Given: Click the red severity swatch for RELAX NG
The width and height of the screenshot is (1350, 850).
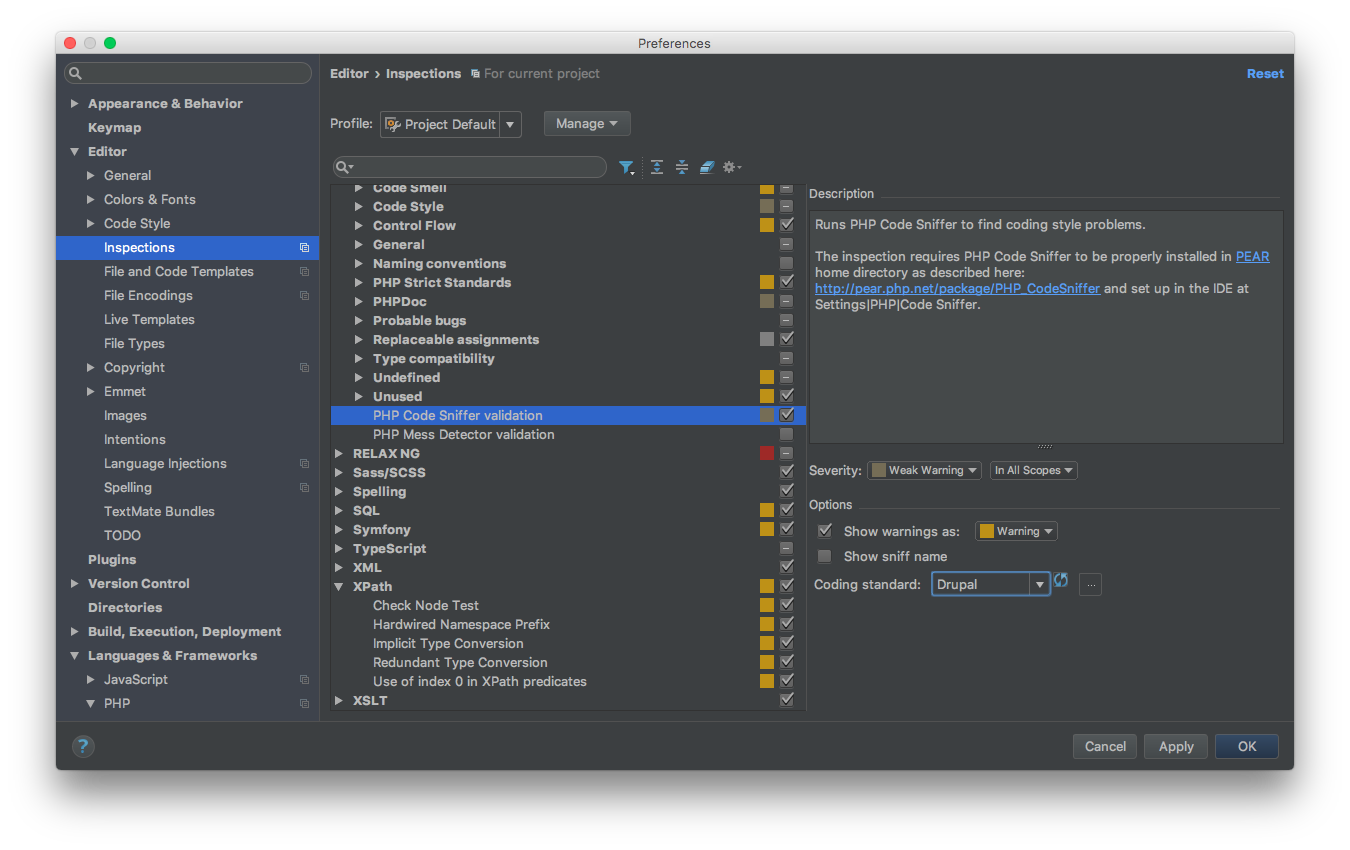Looking at the screenshot, I should coord(767,453).
